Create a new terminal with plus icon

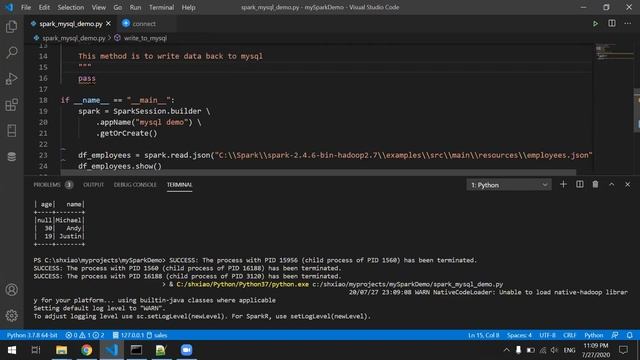(x=563, y=184)
